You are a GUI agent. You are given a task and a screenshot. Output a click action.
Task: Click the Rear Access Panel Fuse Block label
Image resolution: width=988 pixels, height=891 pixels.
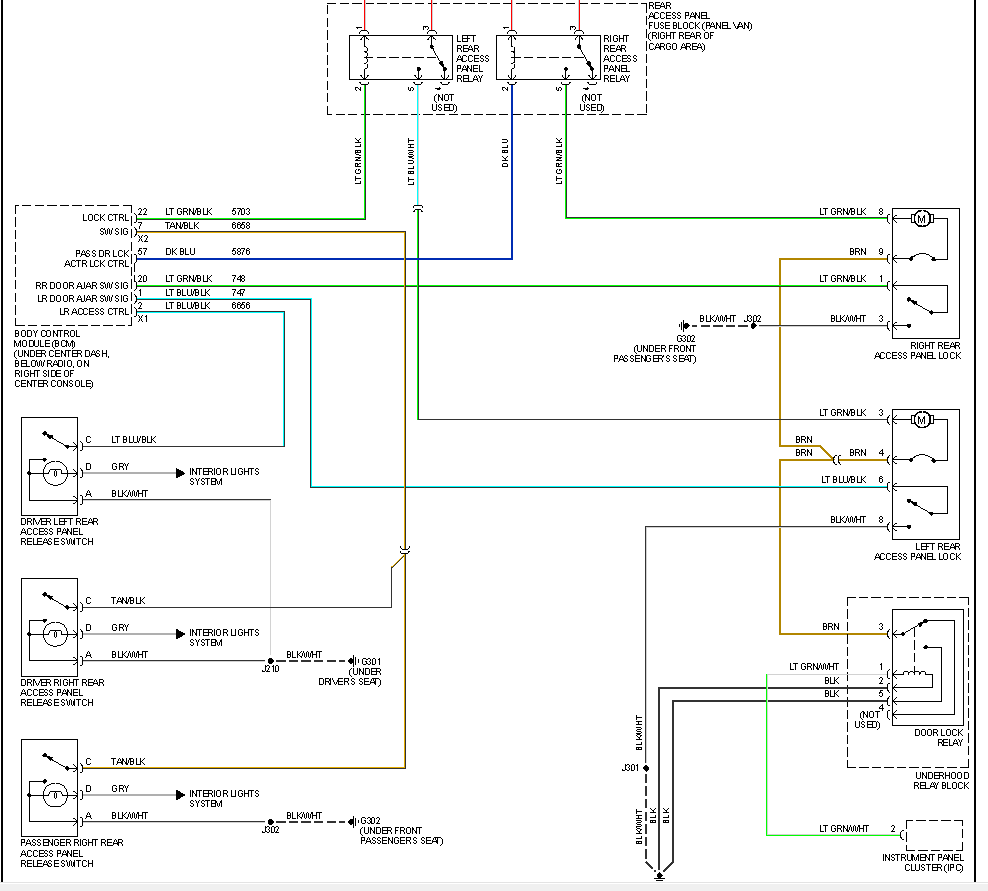pos(692,26)
